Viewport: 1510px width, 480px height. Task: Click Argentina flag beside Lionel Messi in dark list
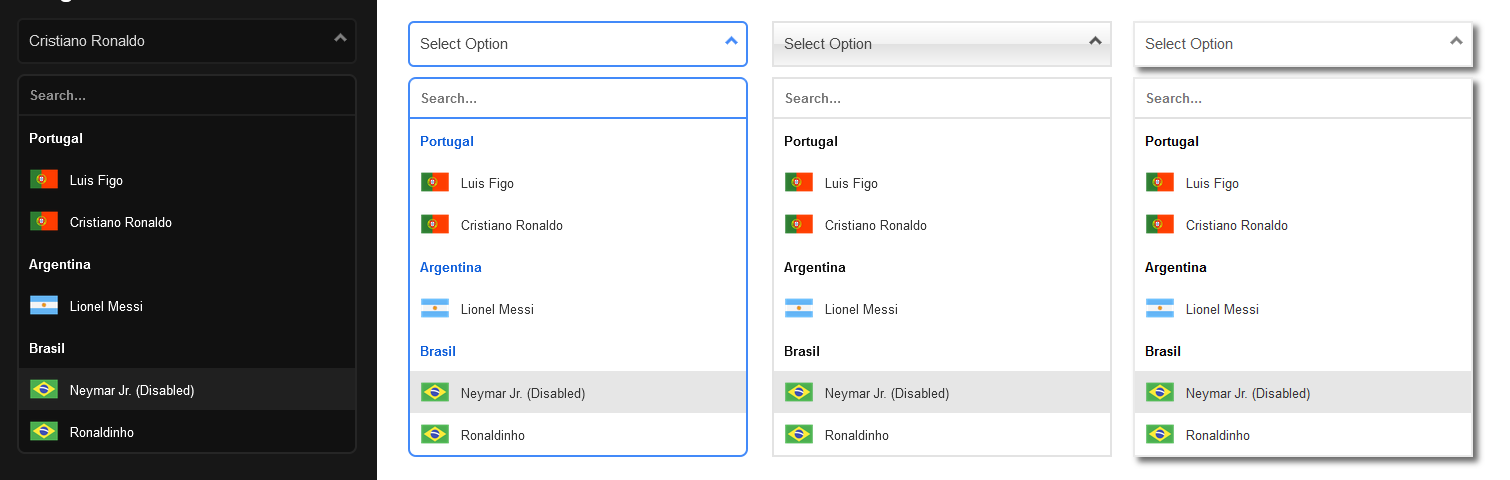pyautogui.click(x=44, y=306)
